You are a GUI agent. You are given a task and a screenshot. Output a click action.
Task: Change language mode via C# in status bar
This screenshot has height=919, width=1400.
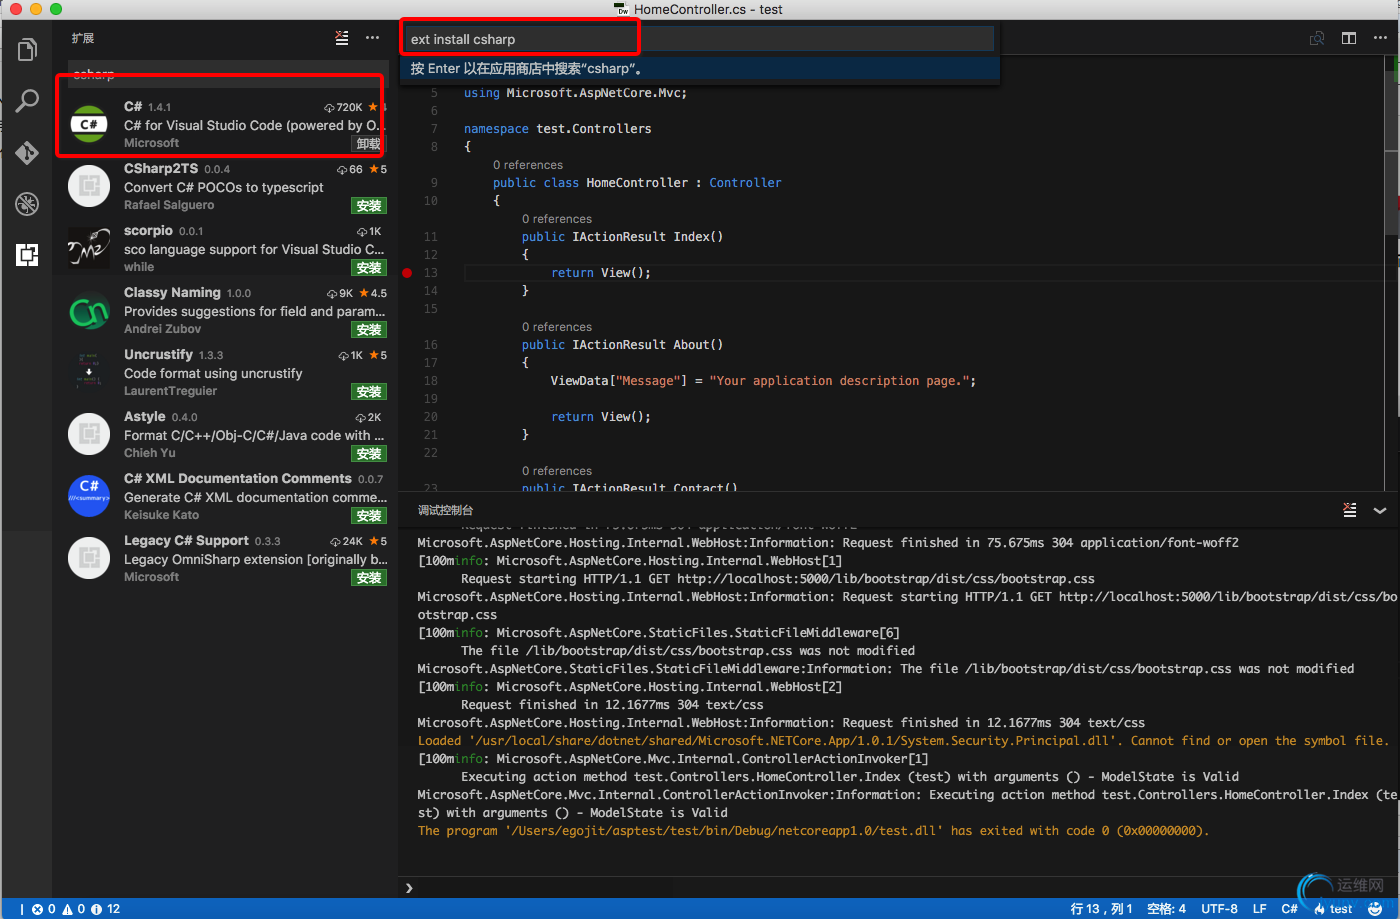1289,909
